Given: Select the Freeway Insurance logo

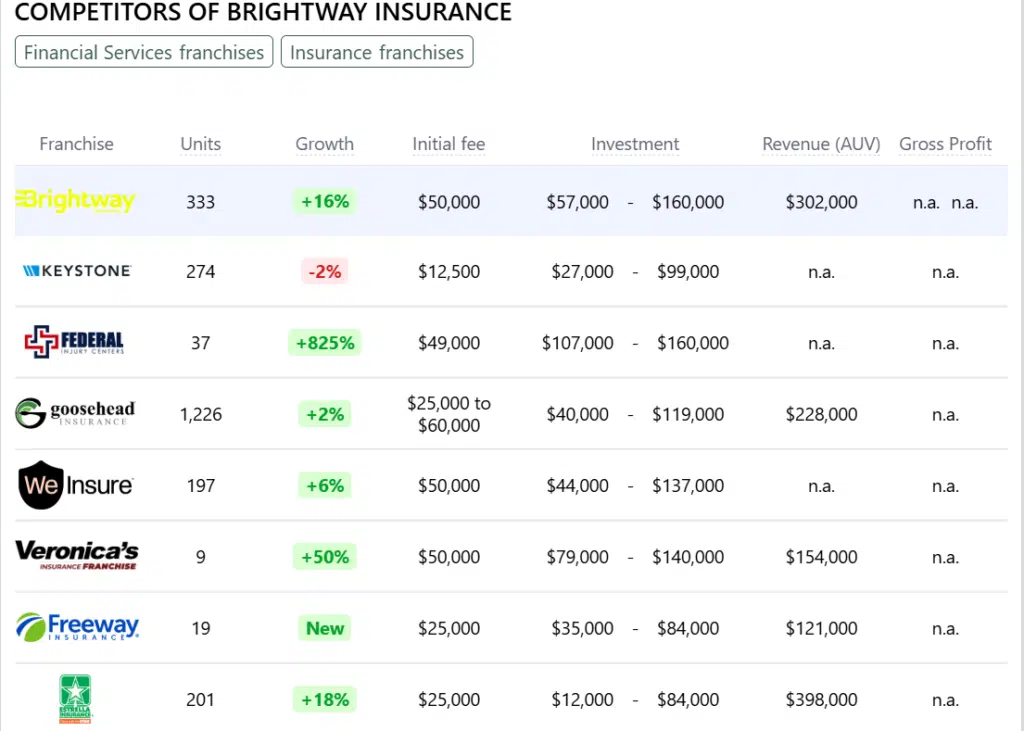Looking at the screenshot, I should point(77,627).
